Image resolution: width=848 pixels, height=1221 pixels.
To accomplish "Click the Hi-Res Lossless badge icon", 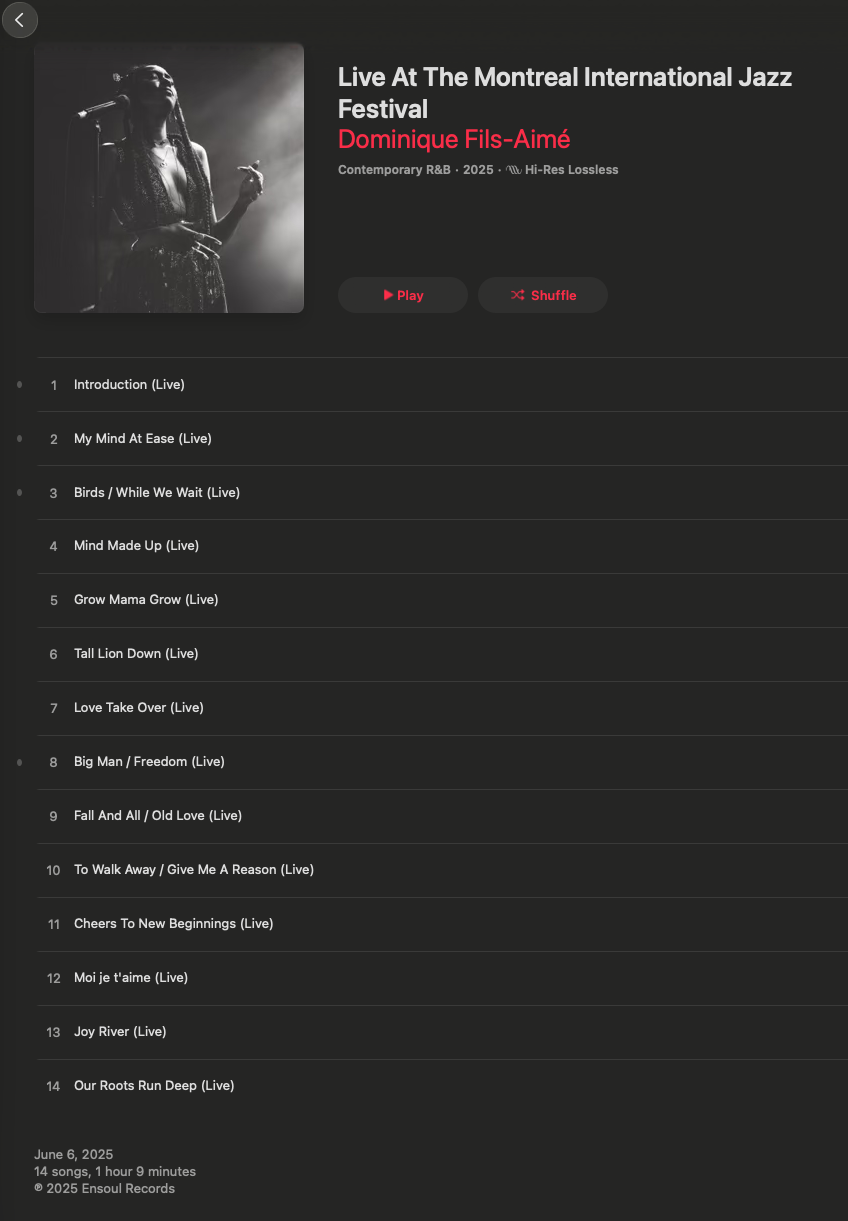I will (513, 170).
